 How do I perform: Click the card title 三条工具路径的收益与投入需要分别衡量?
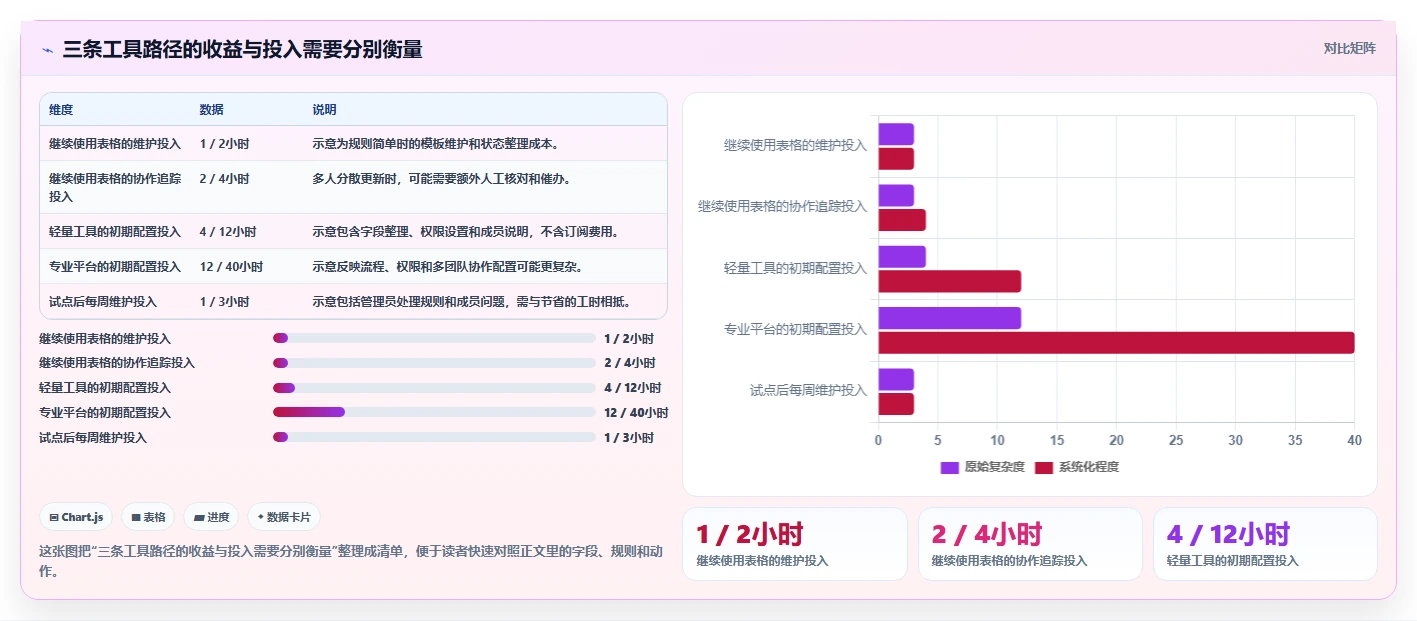coord(242,49)
